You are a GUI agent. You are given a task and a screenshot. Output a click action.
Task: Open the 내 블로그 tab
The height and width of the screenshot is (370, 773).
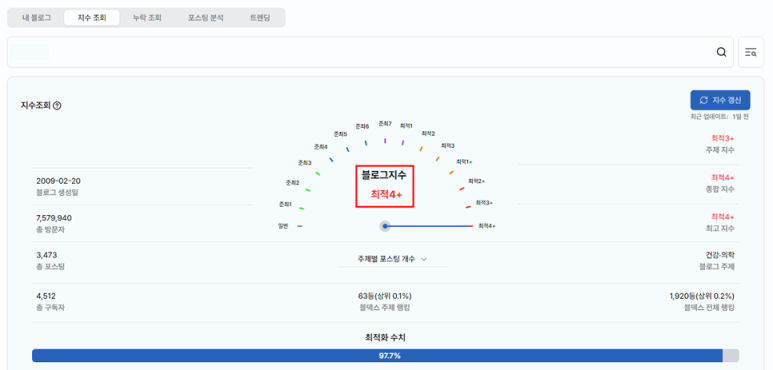pos(36,18)
